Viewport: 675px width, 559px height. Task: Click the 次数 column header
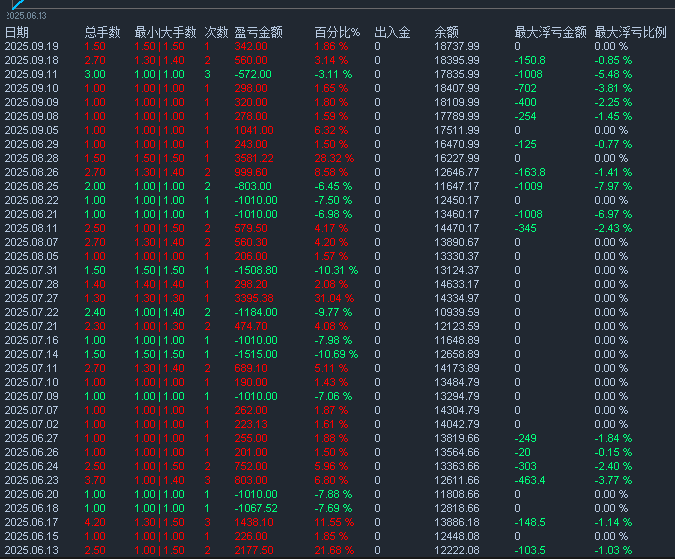[216, 33]
